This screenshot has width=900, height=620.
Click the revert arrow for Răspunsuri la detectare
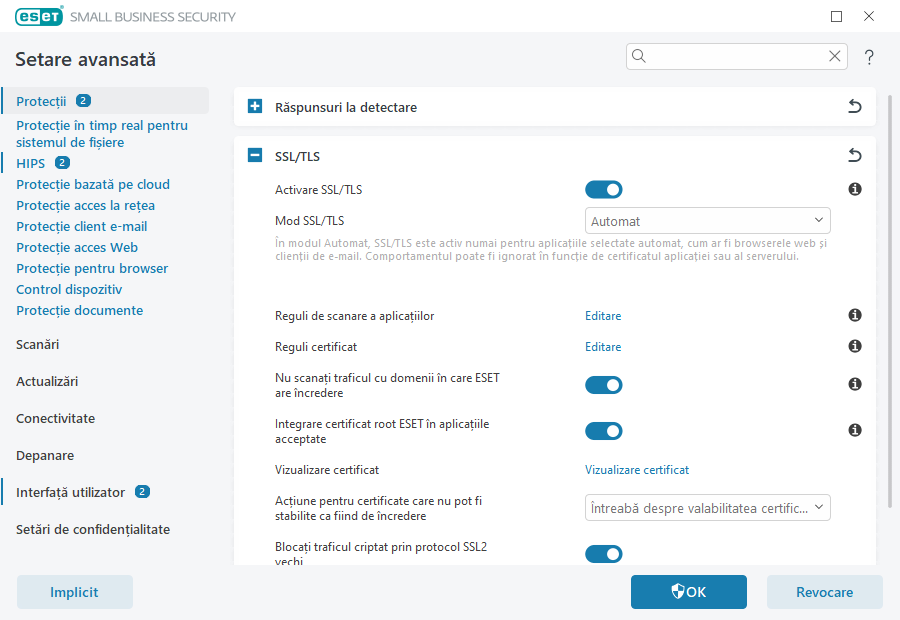(x=854, y=106)
